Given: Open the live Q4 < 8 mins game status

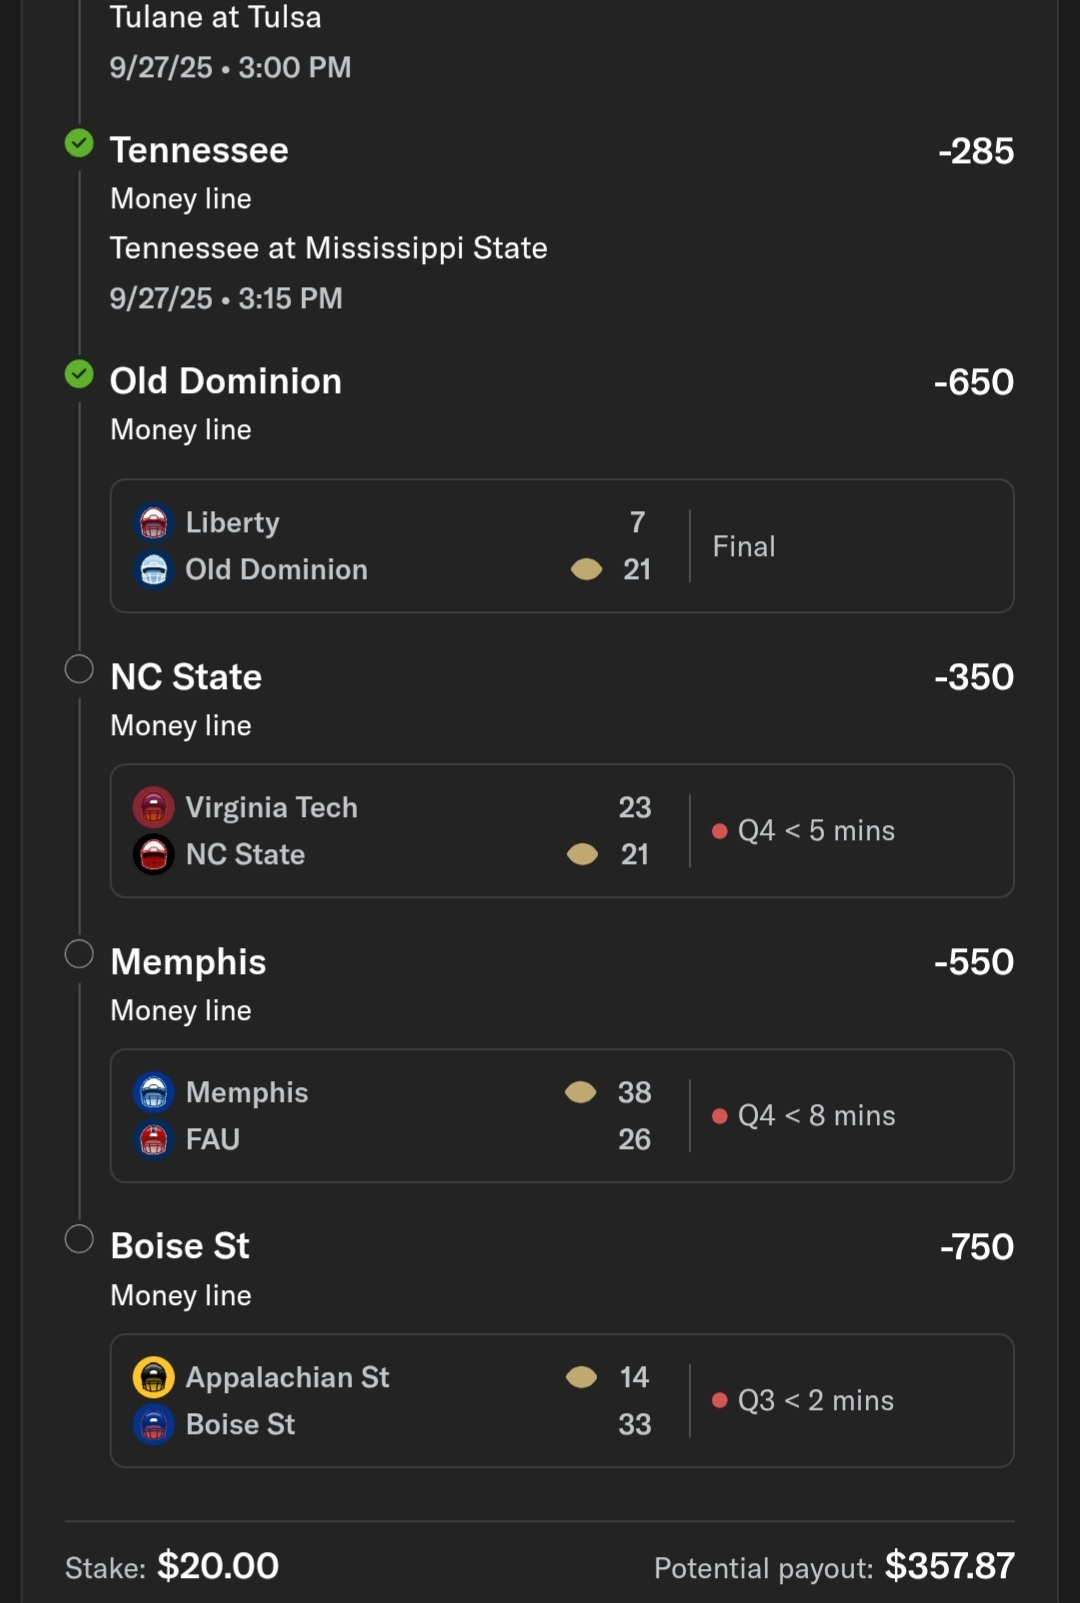Looking at the screenshot, I should 815,1116.
